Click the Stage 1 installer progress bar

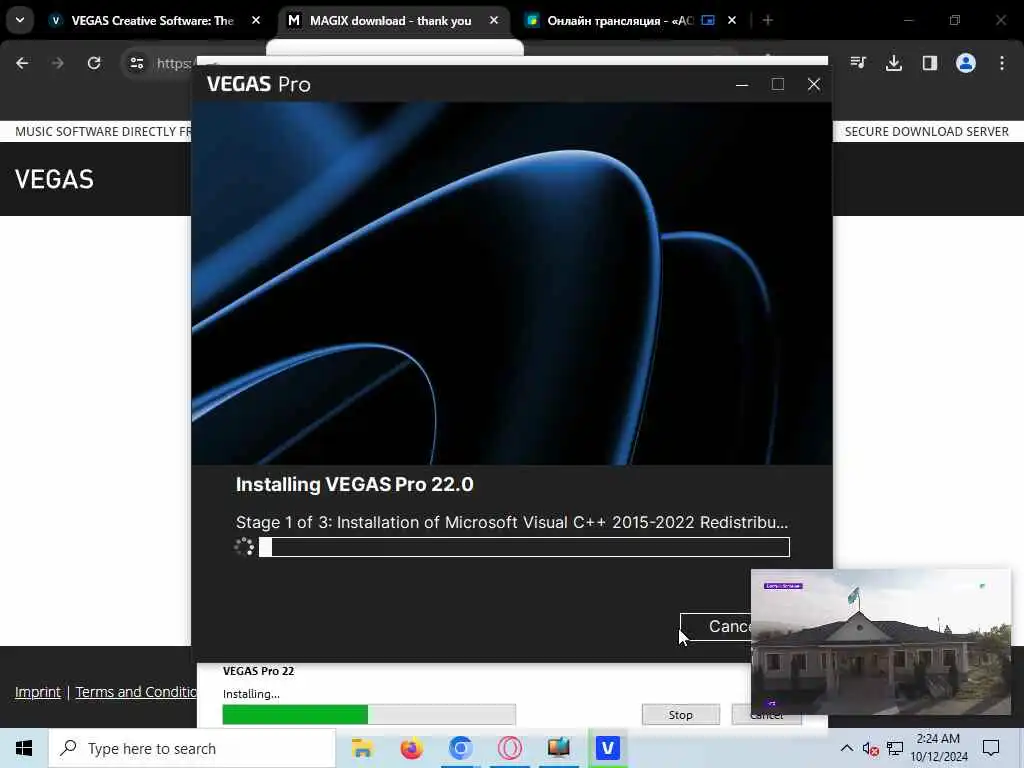tap(524, 547)
